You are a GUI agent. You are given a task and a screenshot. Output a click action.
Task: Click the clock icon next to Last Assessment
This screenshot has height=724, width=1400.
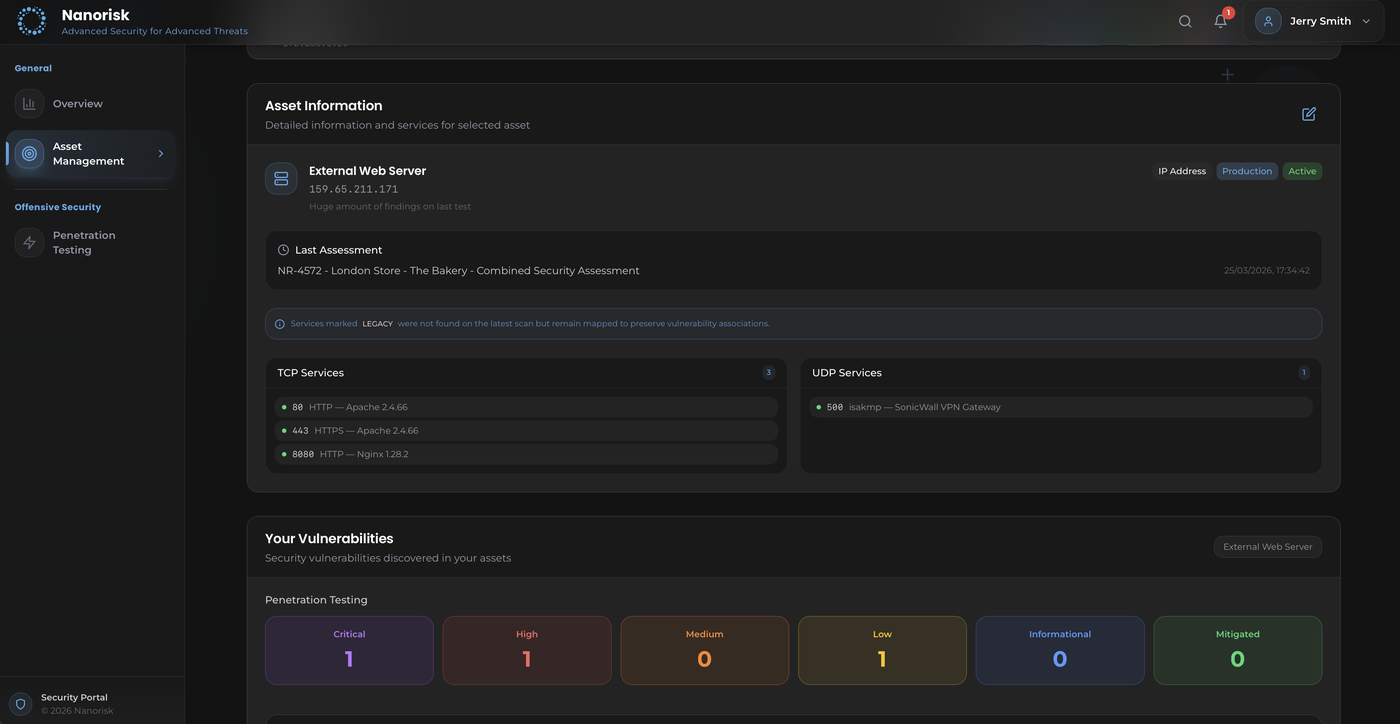point(281,249)
